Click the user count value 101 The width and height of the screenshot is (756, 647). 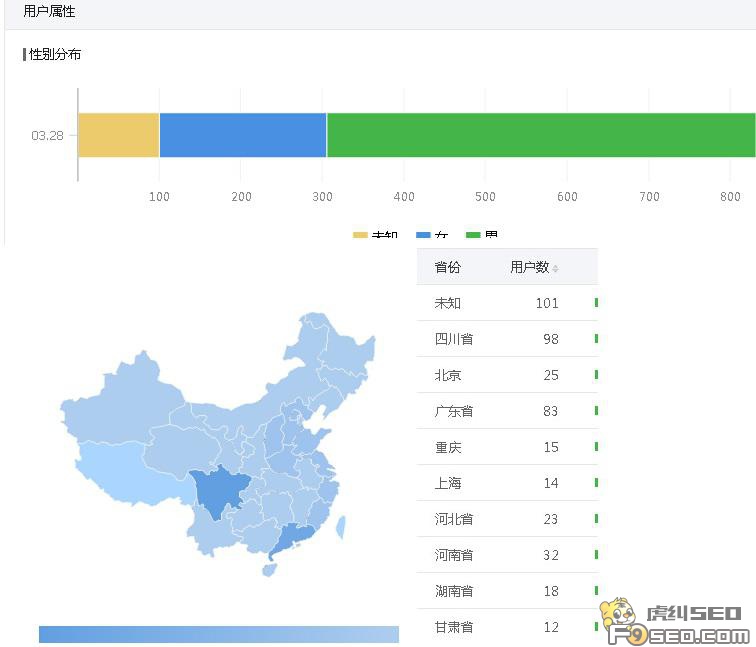(547, 303)
